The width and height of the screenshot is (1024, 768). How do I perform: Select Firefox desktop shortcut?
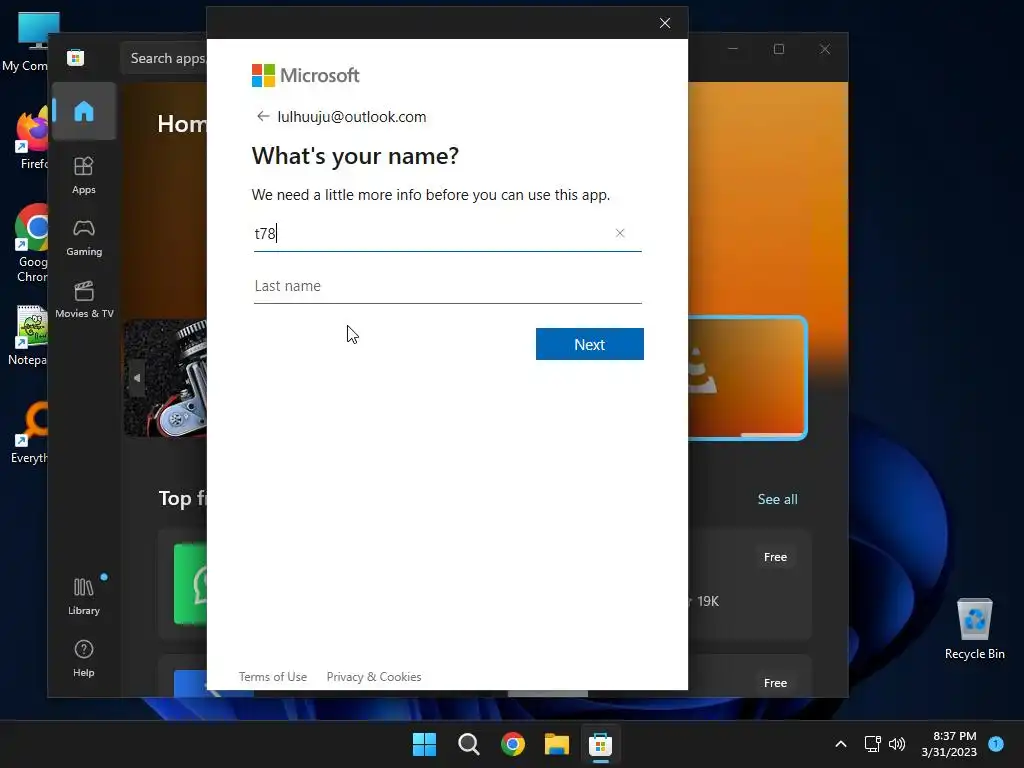31,138
